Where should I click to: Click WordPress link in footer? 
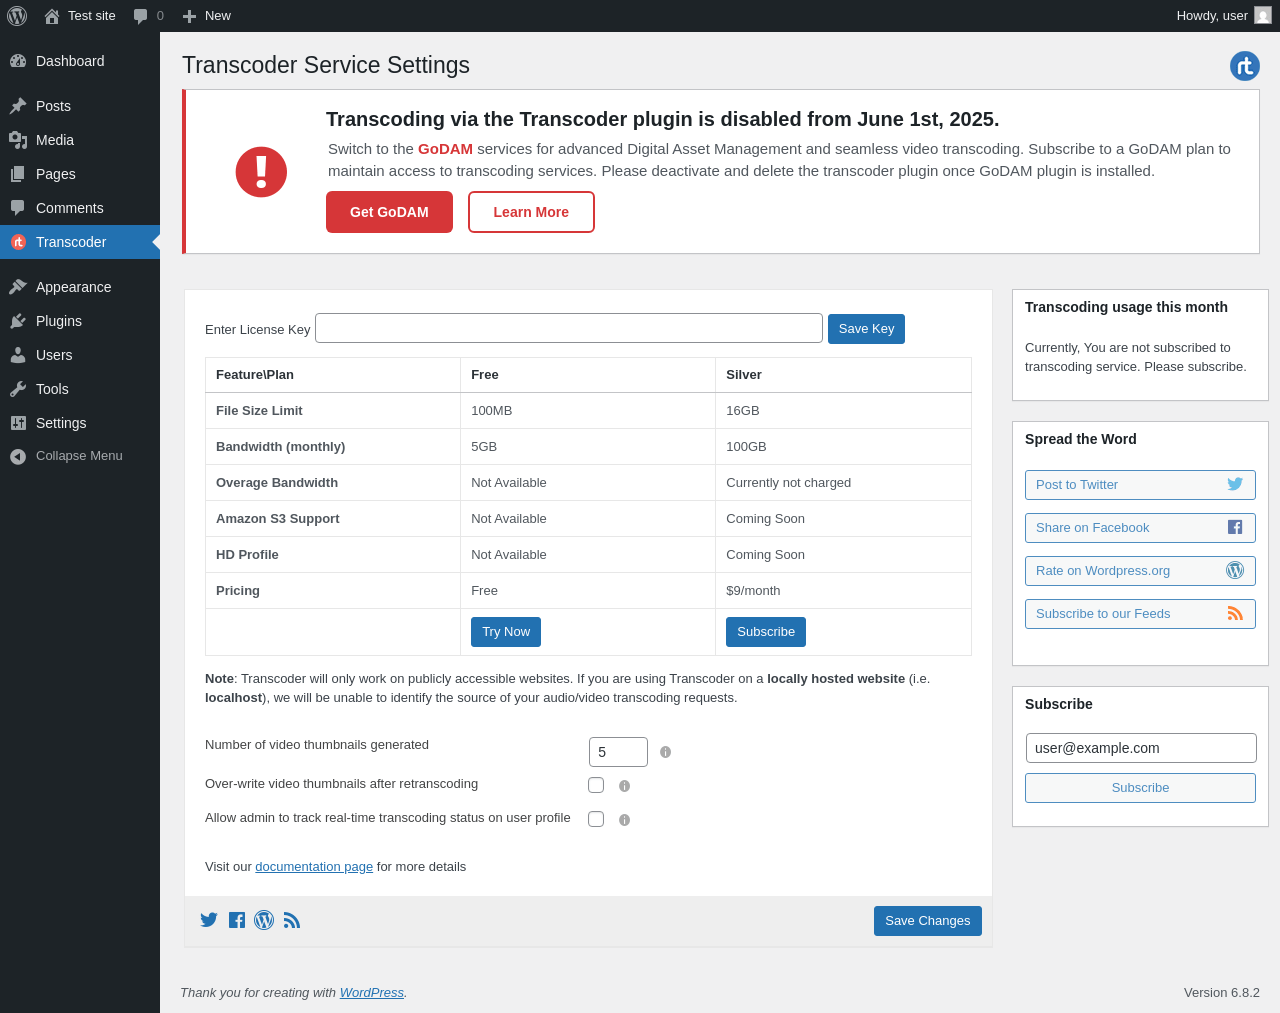(x=372, y=993)
